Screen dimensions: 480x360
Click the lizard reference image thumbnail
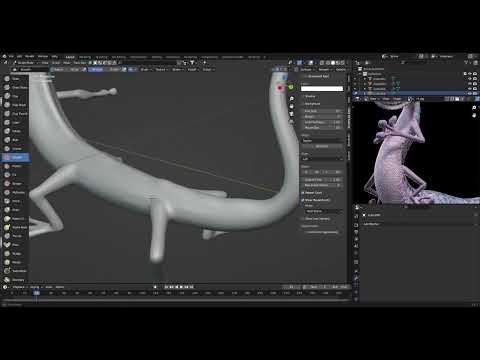tap(416, 153)
